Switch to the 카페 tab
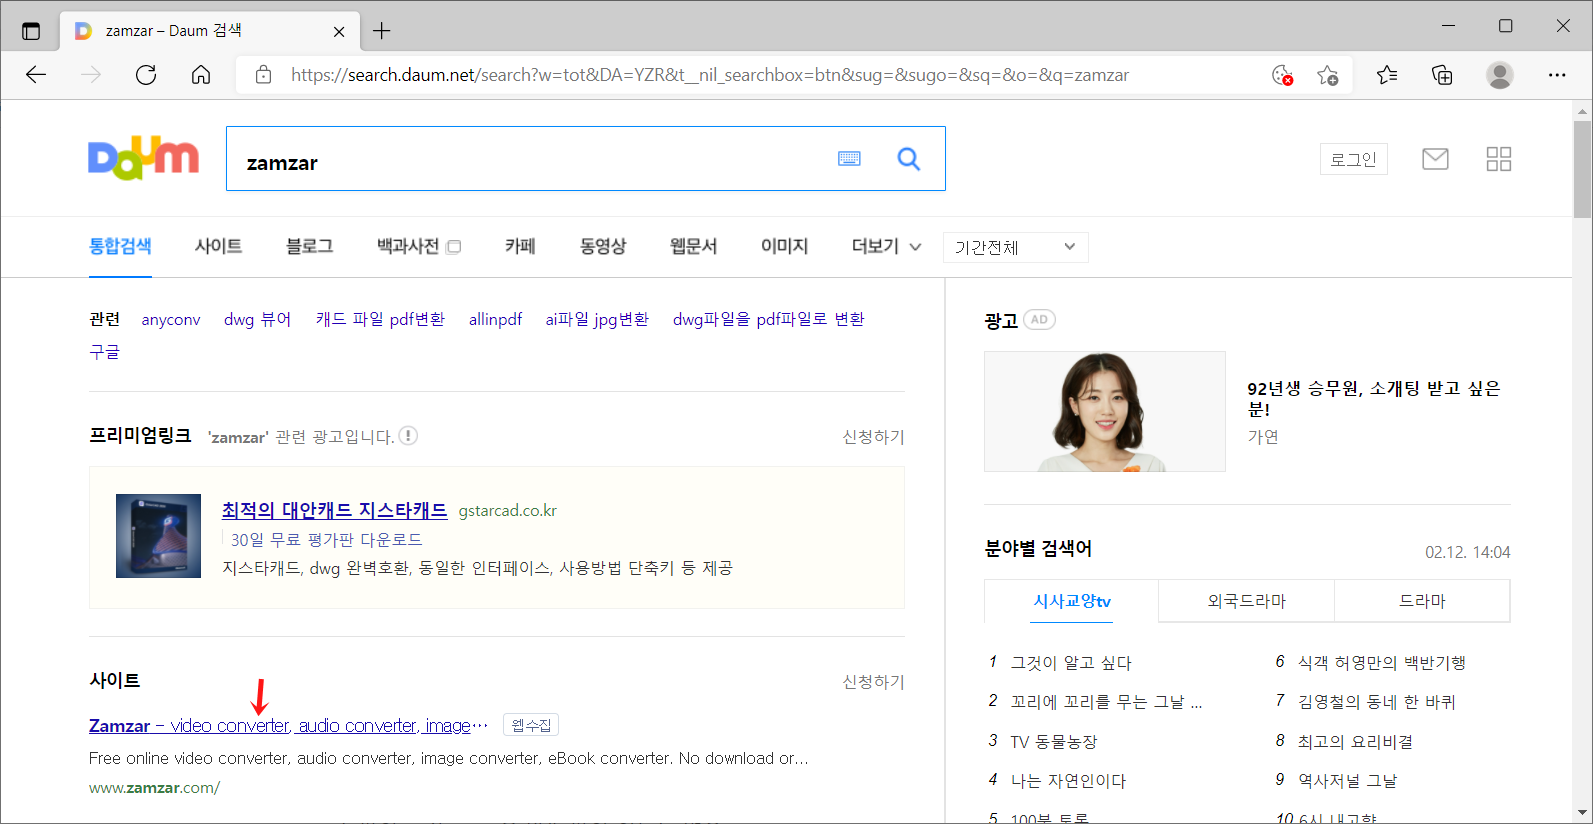 (x=520, y=246)
